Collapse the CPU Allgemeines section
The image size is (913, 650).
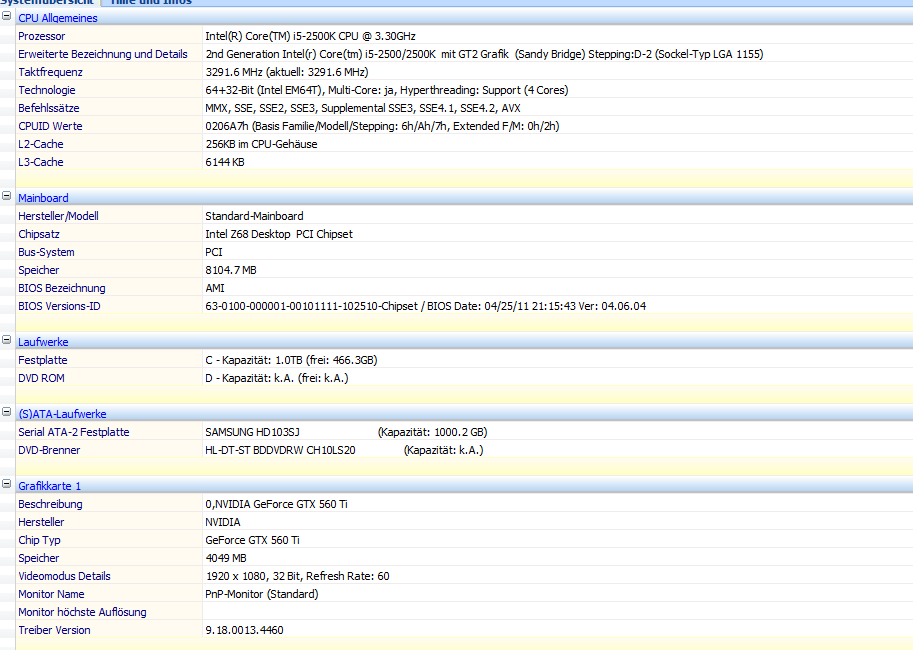[6, 16]
